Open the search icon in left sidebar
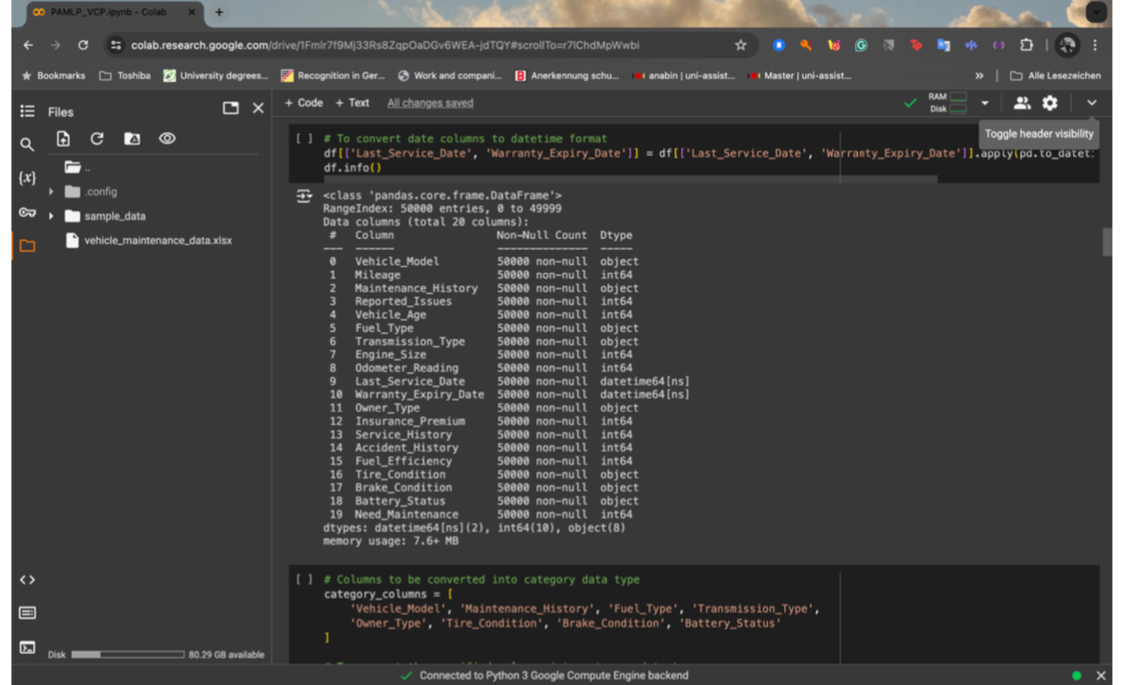1125x685 pixels. pos(27,145)
